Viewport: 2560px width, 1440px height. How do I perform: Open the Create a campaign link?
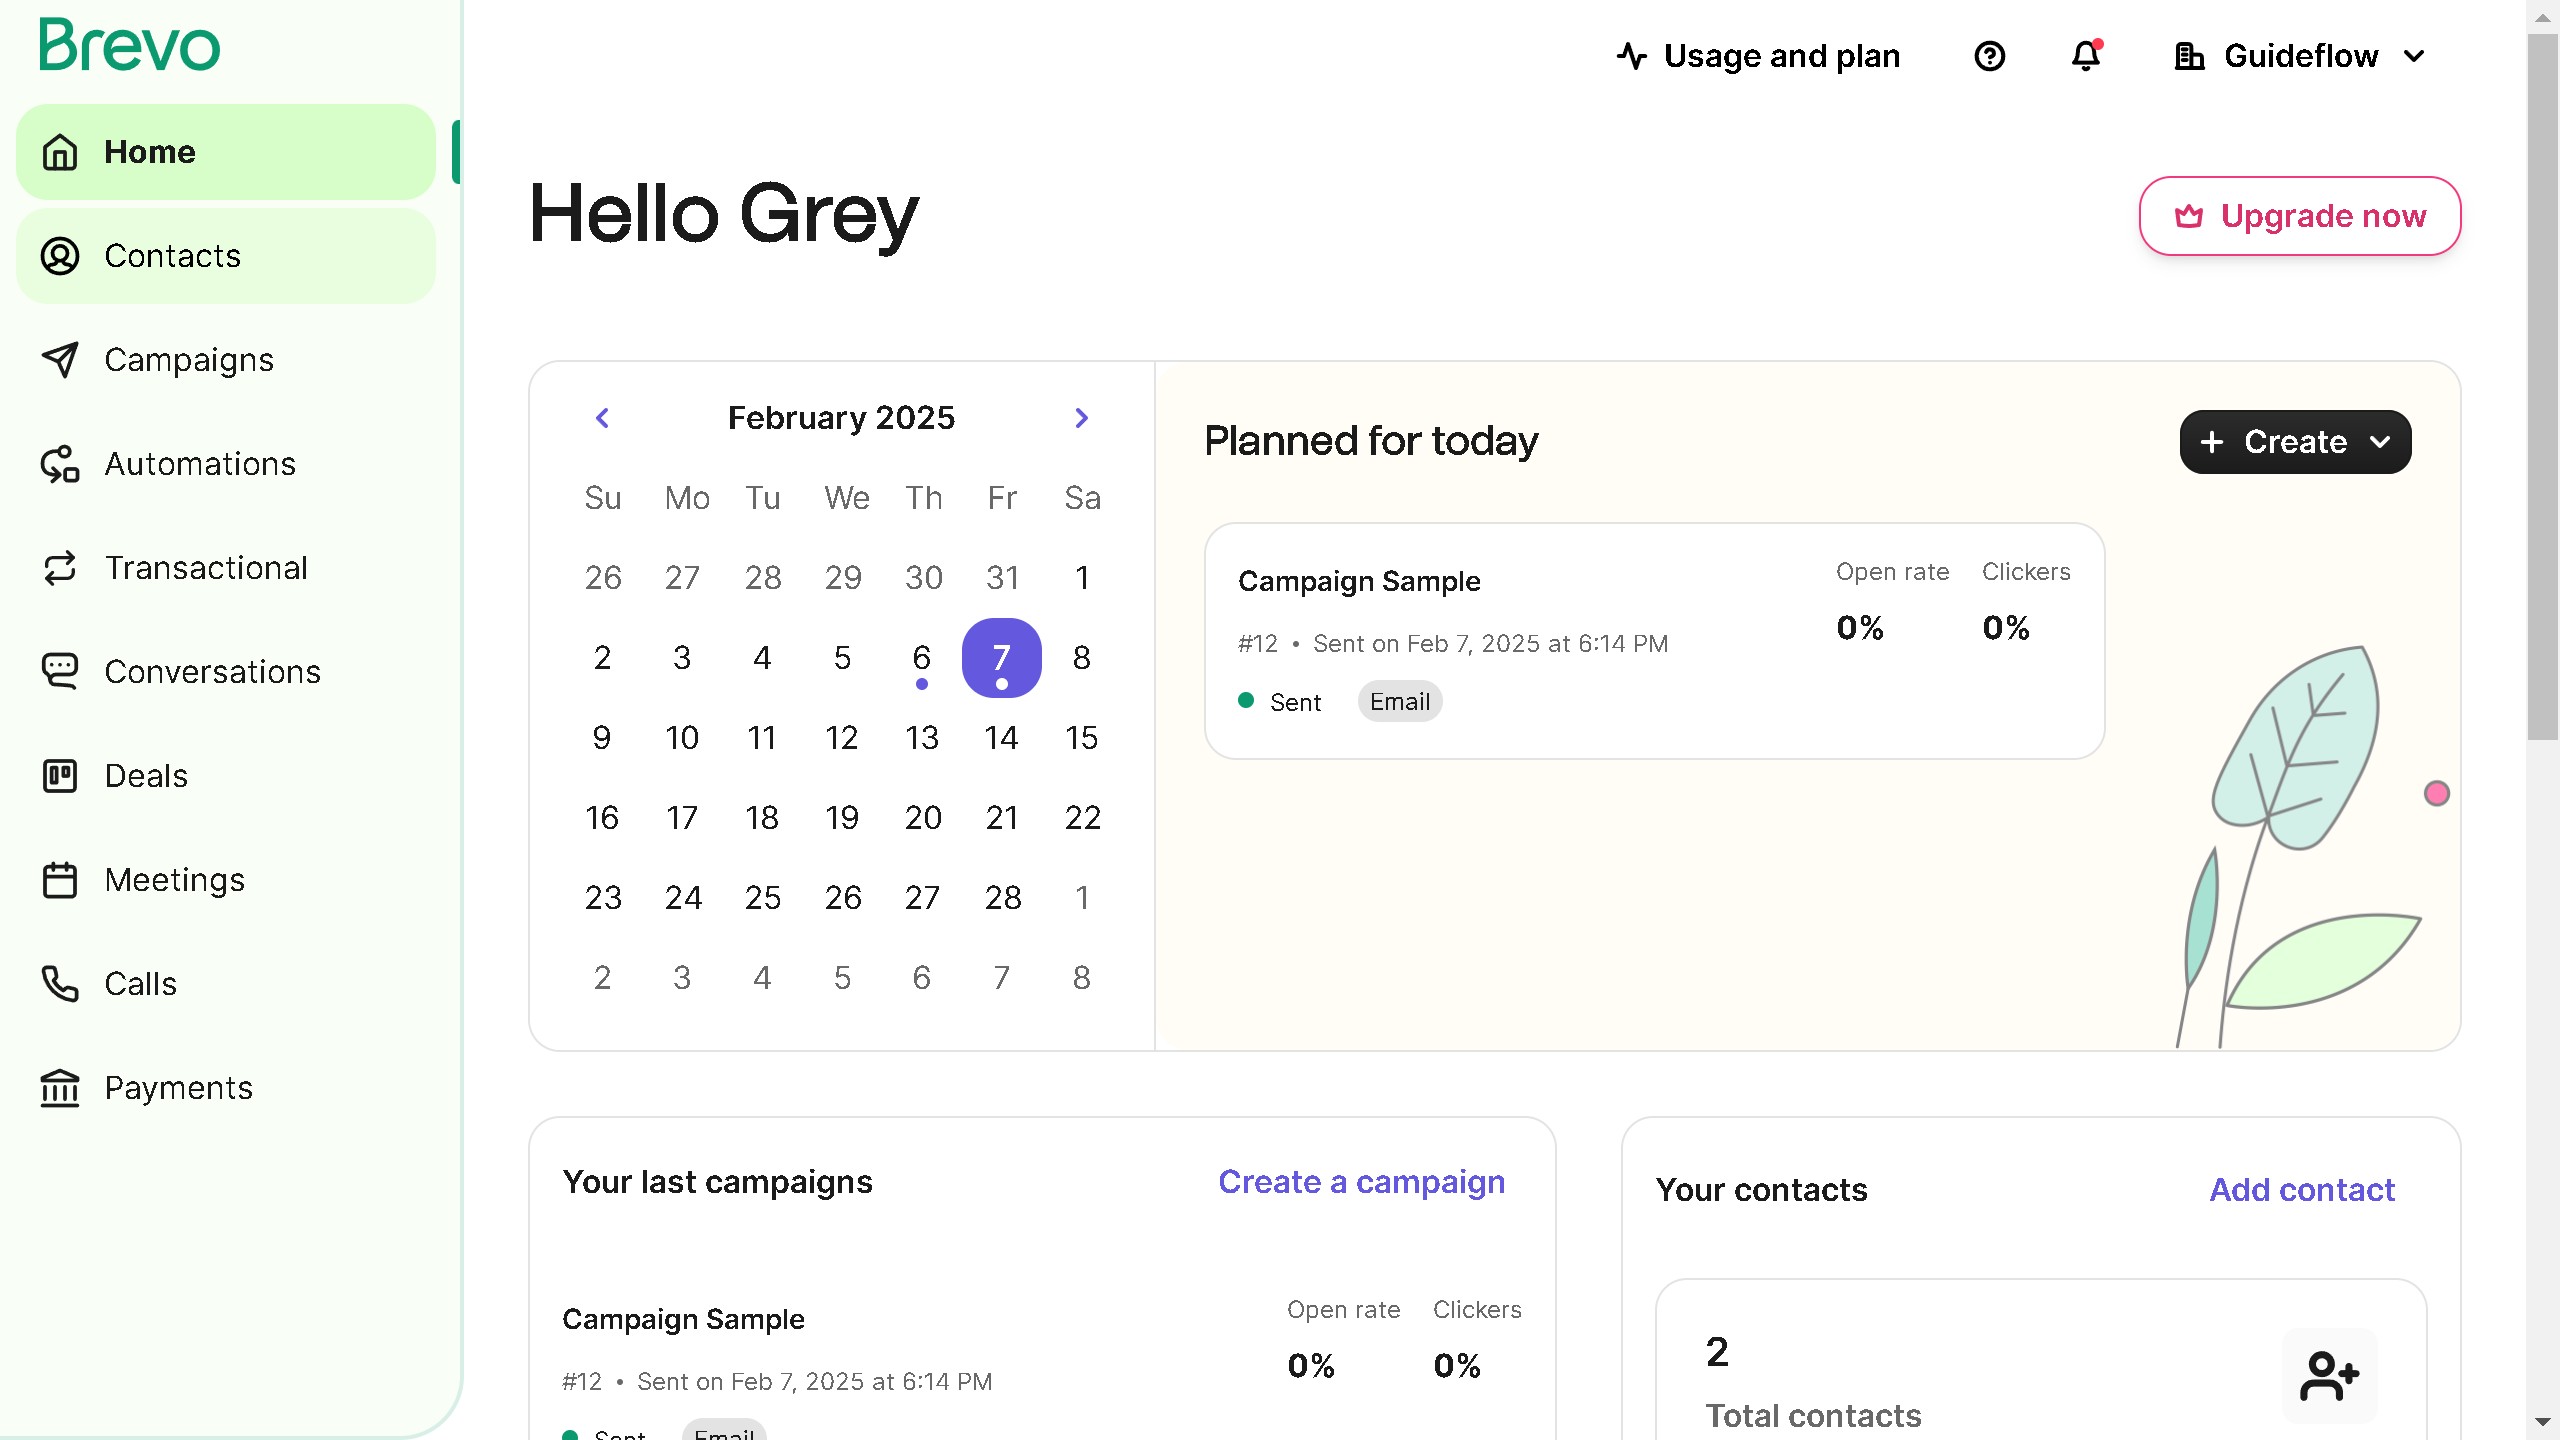tap(1361, 1181)
